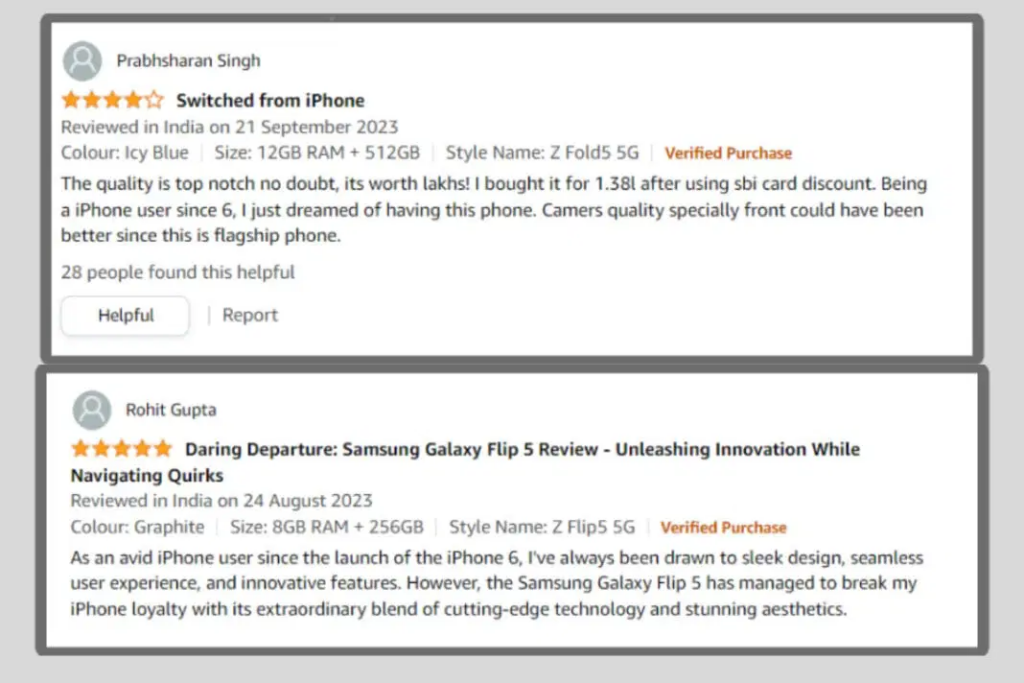
Task: Open the 'Switched from iPhone' review title
Action: (x=270, y=101)
